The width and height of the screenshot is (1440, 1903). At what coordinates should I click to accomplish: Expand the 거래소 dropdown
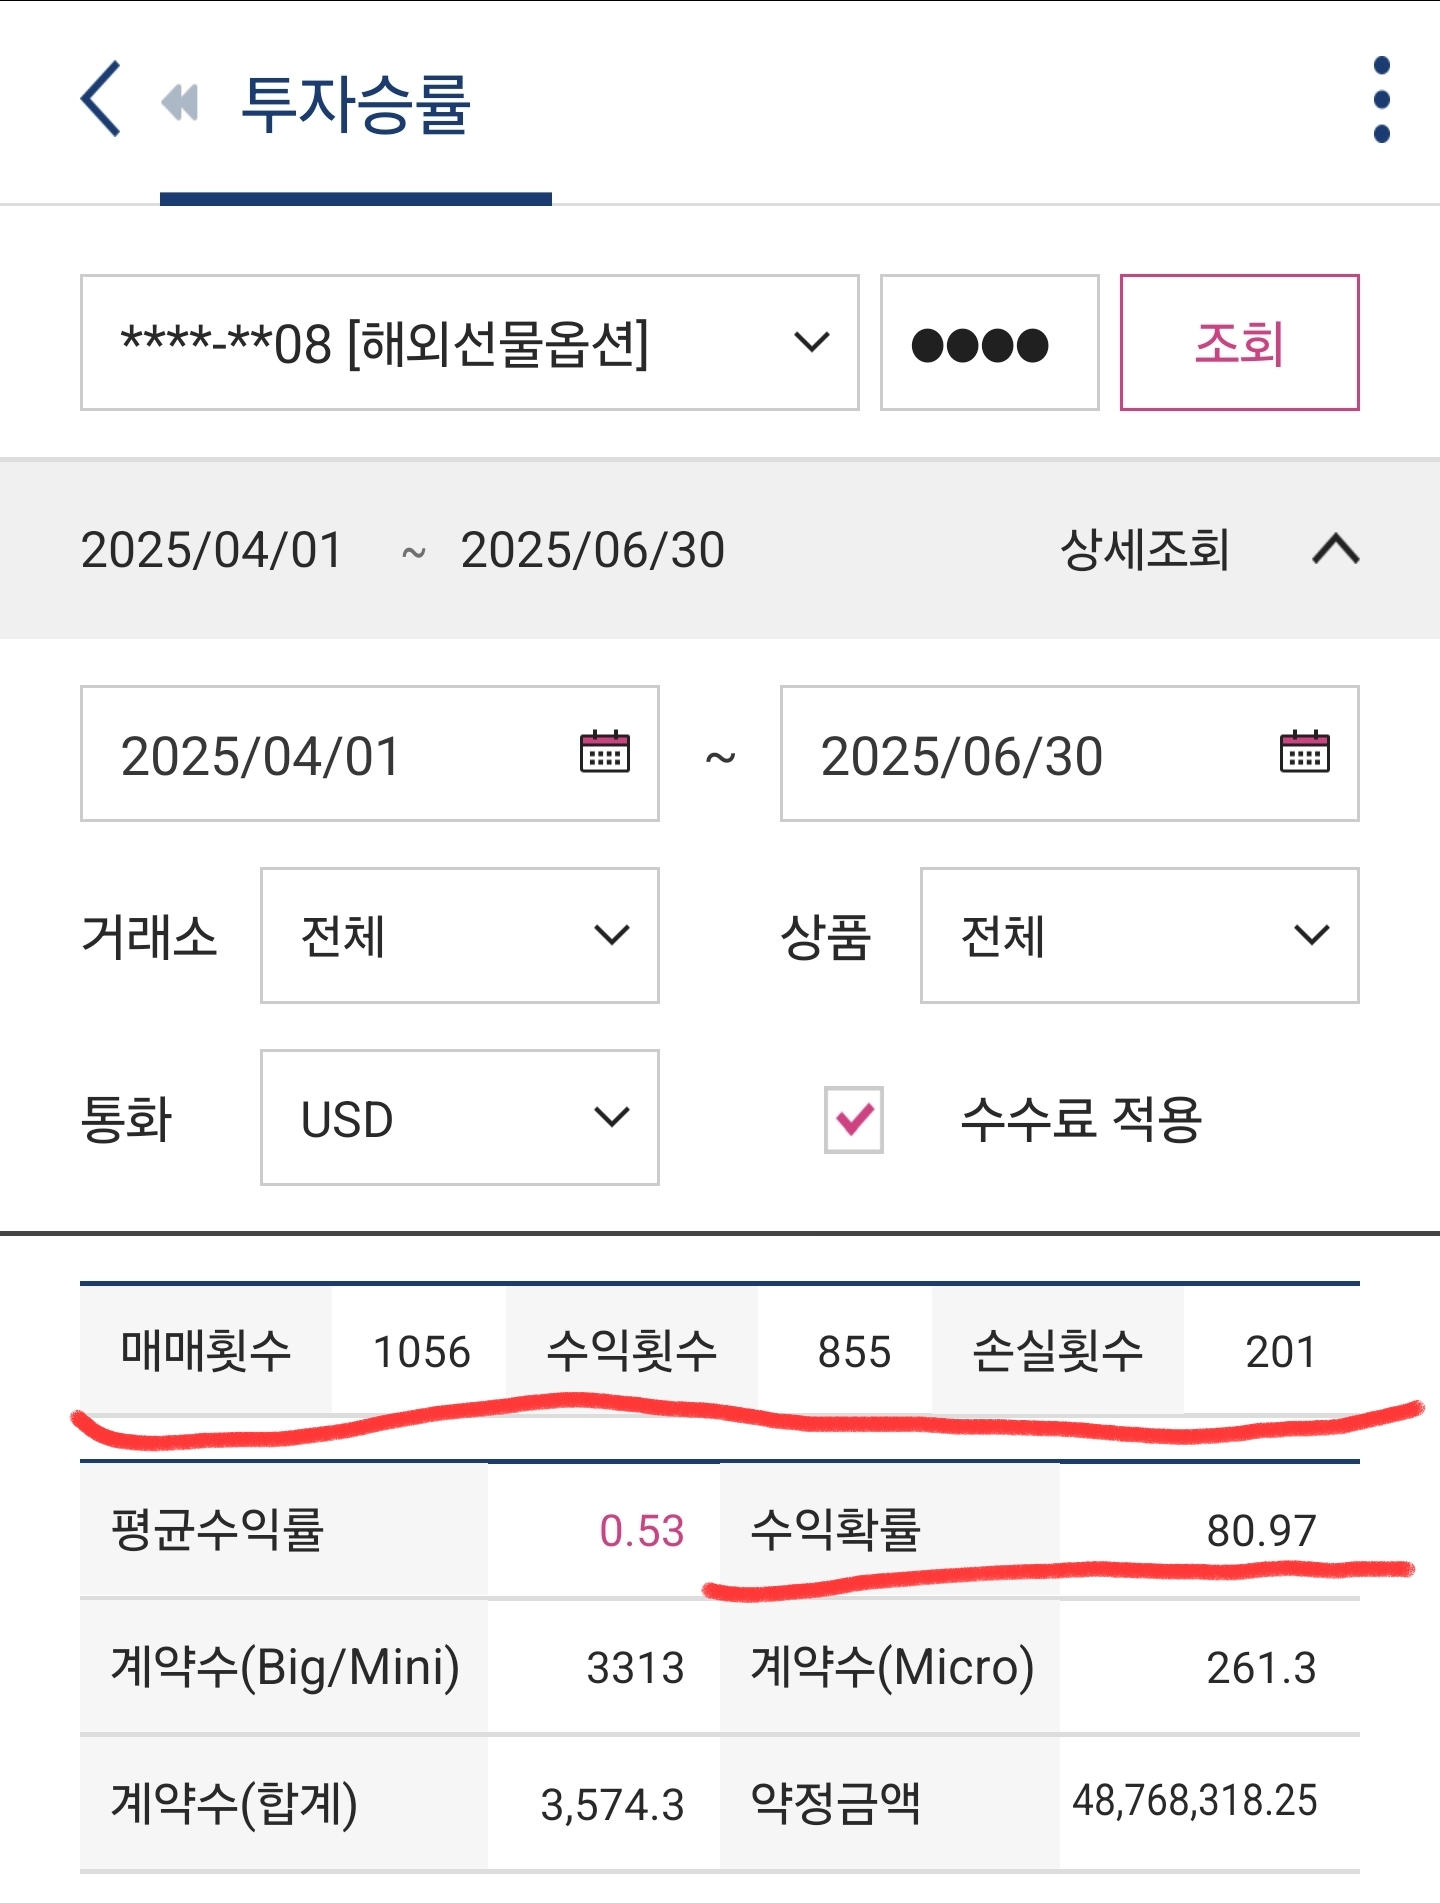tap(459, 935)
